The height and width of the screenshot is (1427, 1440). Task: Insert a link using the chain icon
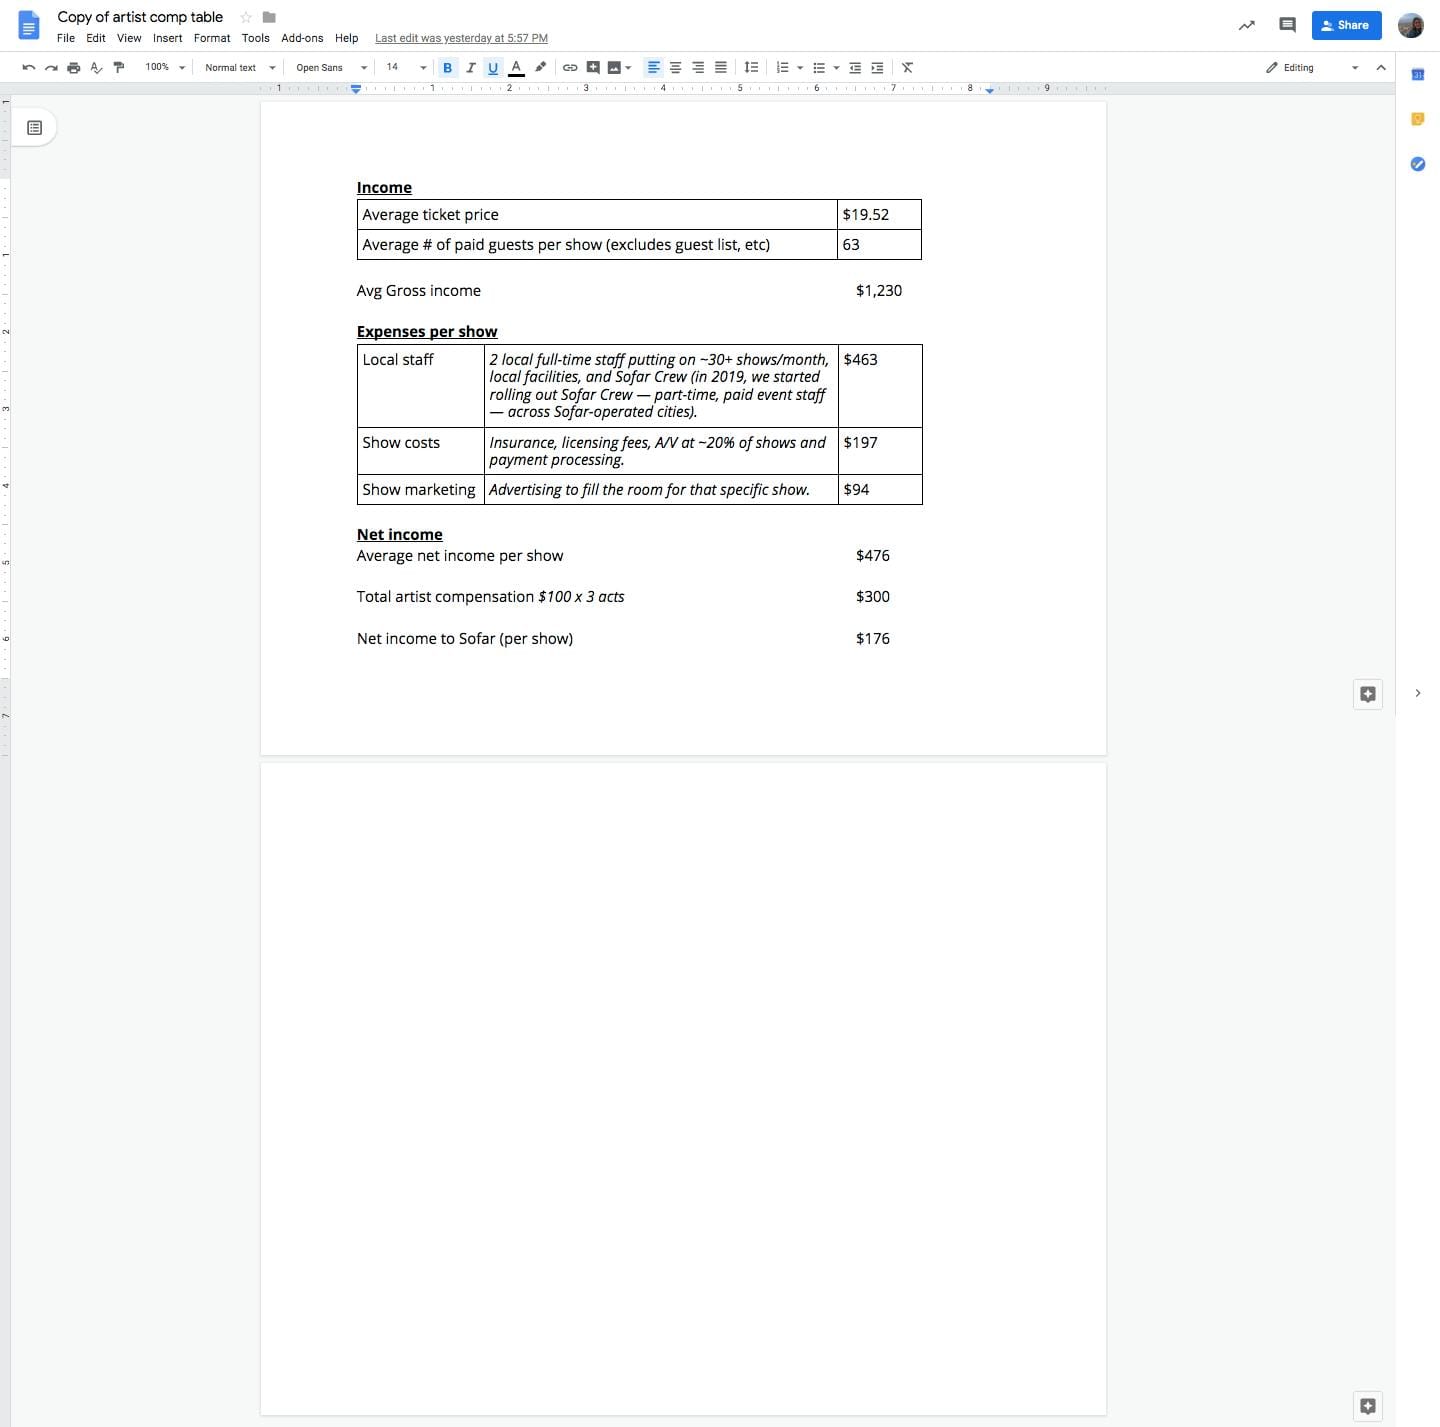(570, 68)
